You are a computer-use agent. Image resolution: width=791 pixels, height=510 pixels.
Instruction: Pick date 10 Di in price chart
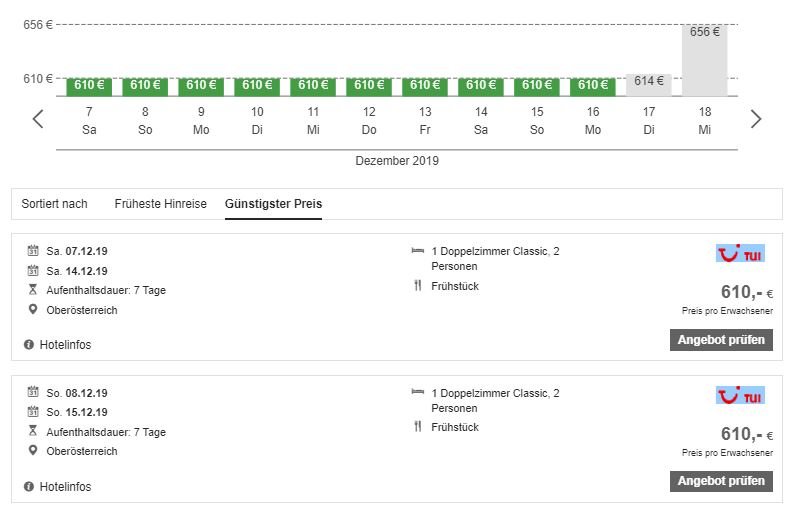257,119
